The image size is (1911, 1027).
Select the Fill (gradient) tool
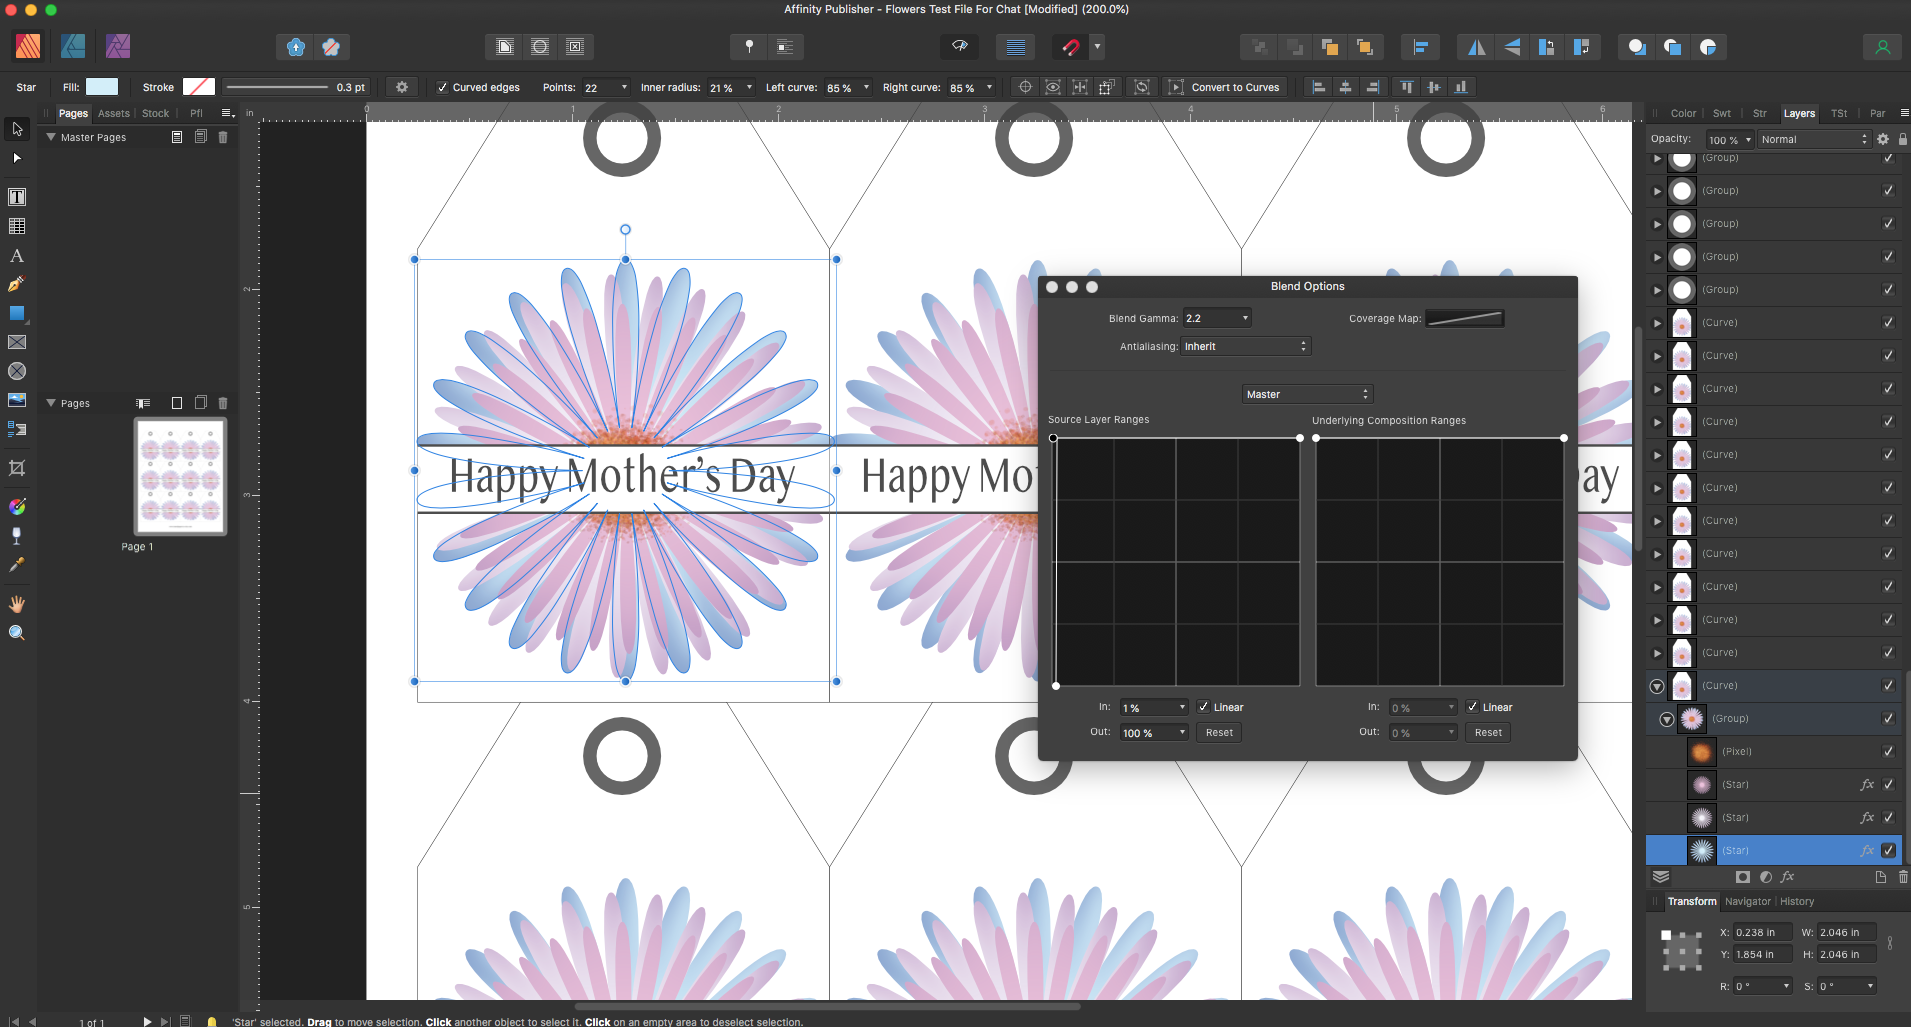(x=17, y=507)
